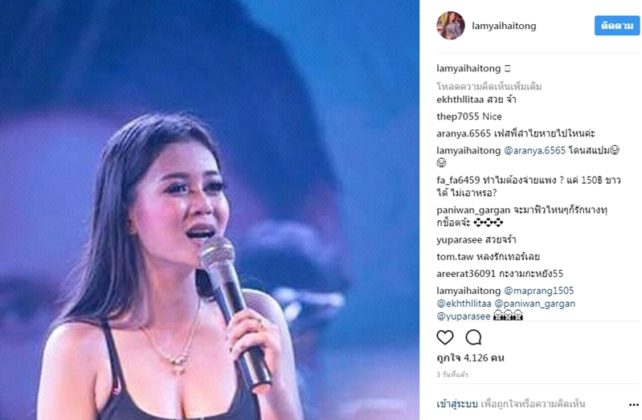Open areerat36091 commenter profile
Screen dimensions: 642x420
point(466,273)
